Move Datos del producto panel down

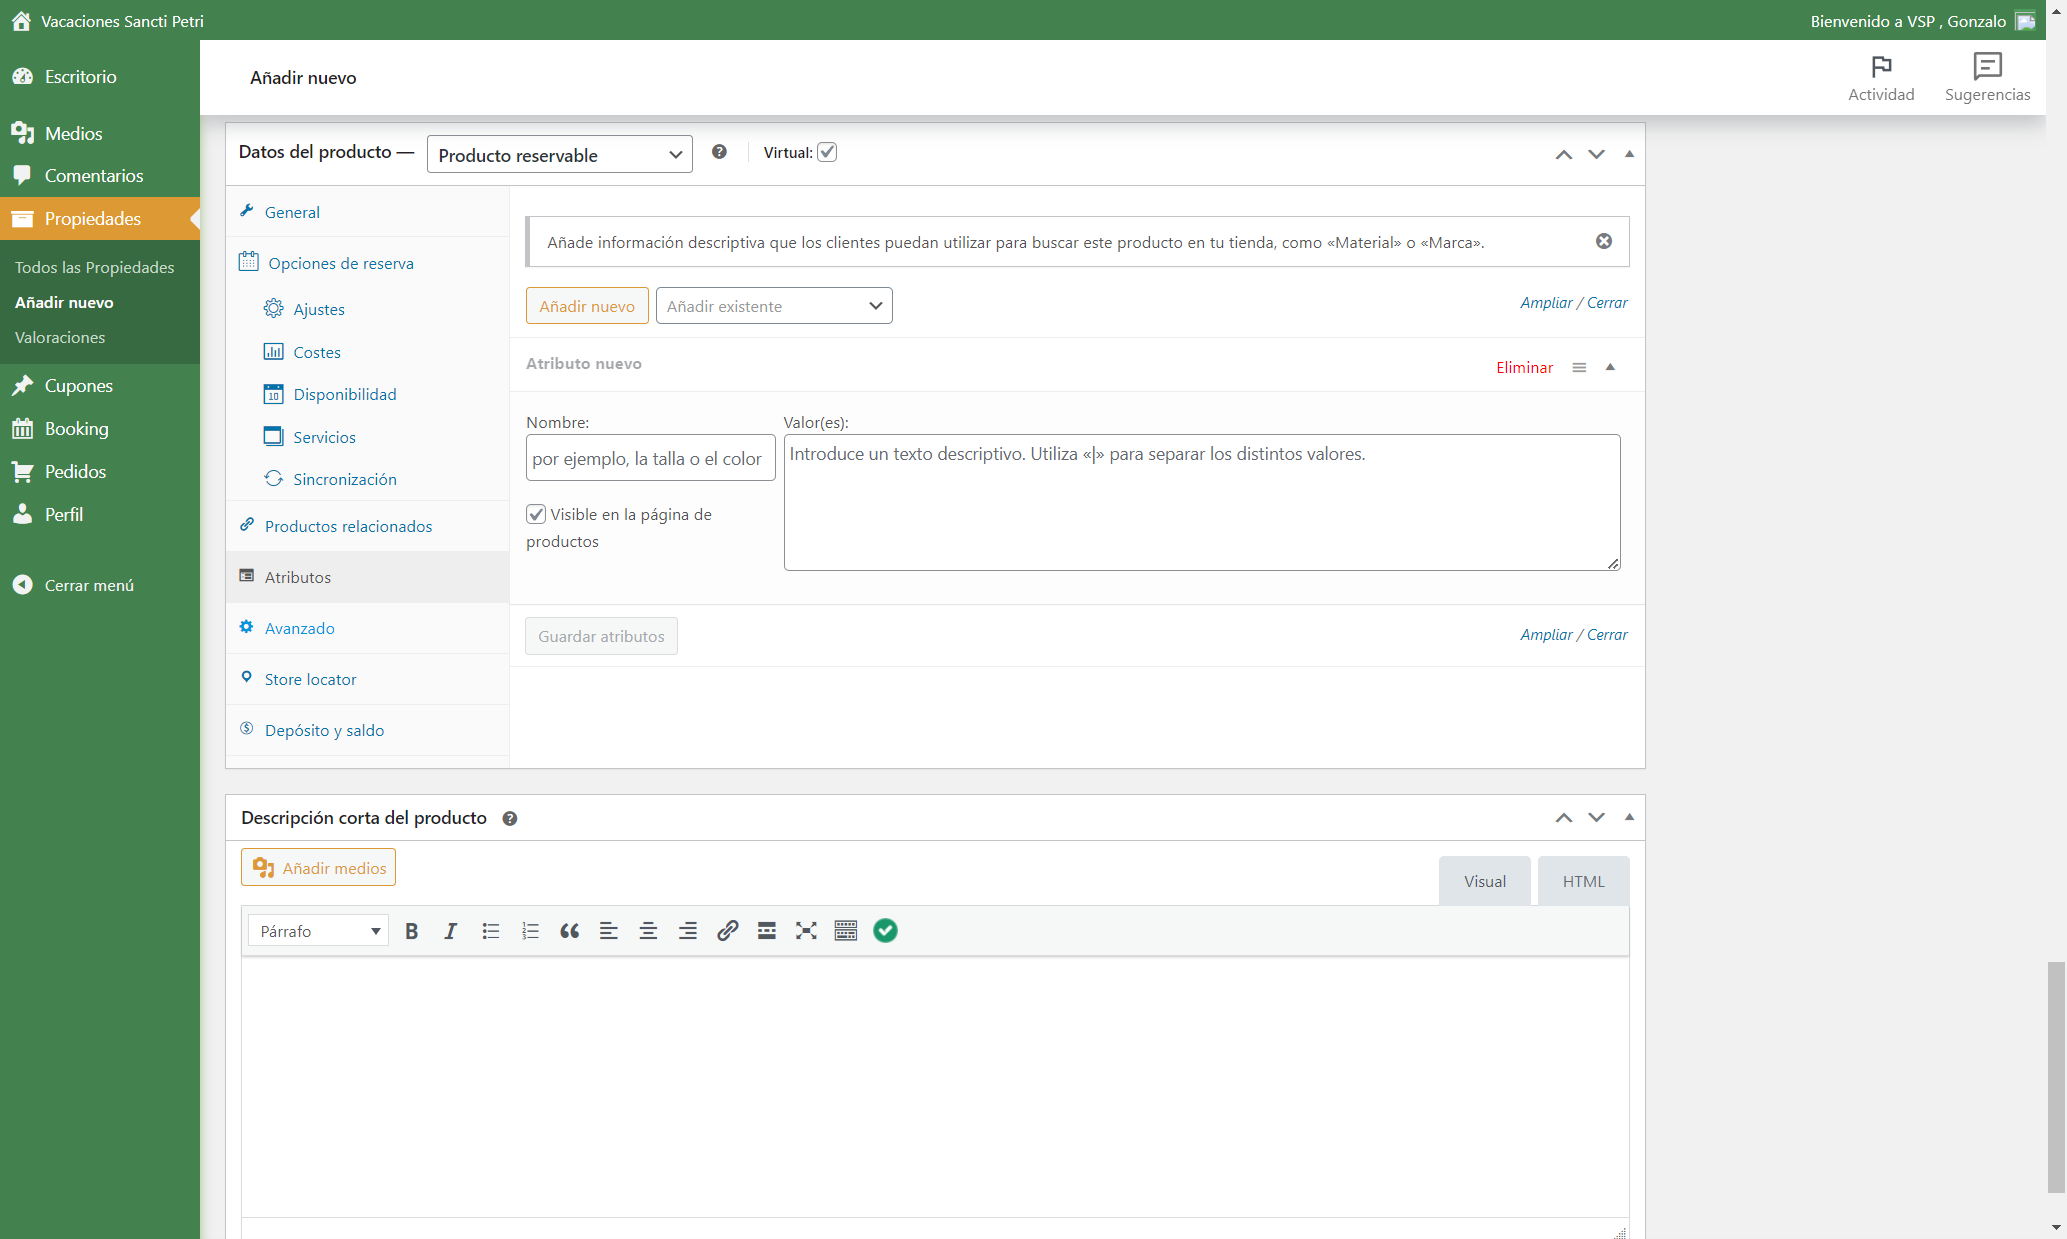click(x=1597, y=154)
